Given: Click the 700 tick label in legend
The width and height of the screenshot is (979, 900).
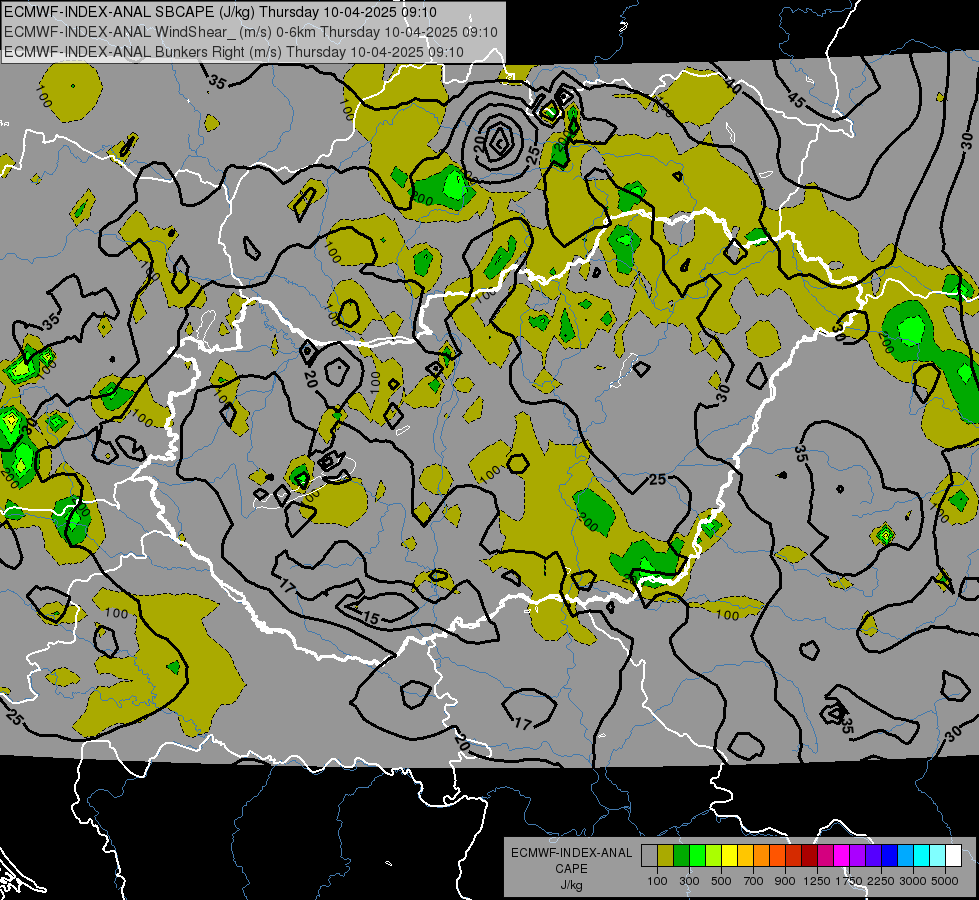Looking at the screenshot, I should (754, 881).
